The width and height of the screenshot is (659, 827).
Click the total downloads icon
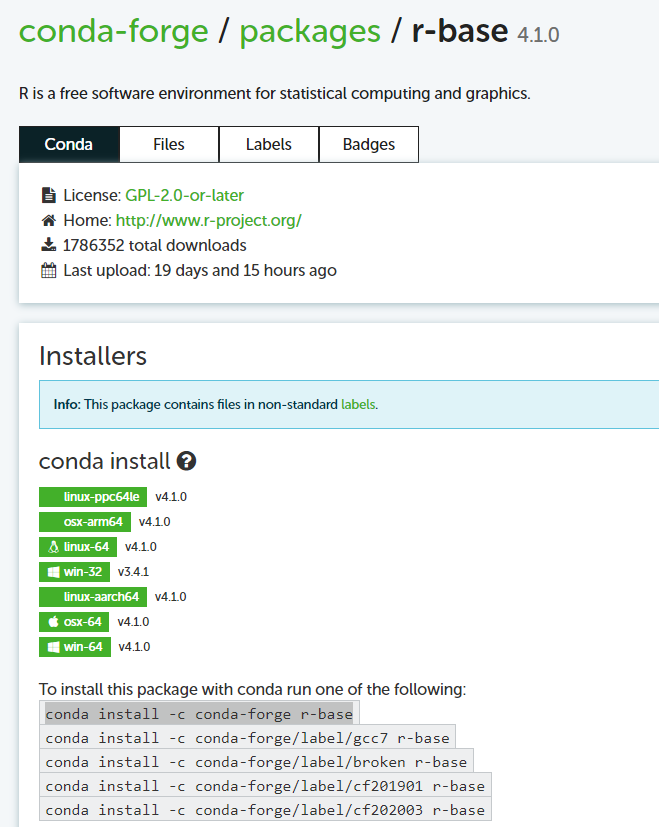pyautogui.click(x=48, y=244)
